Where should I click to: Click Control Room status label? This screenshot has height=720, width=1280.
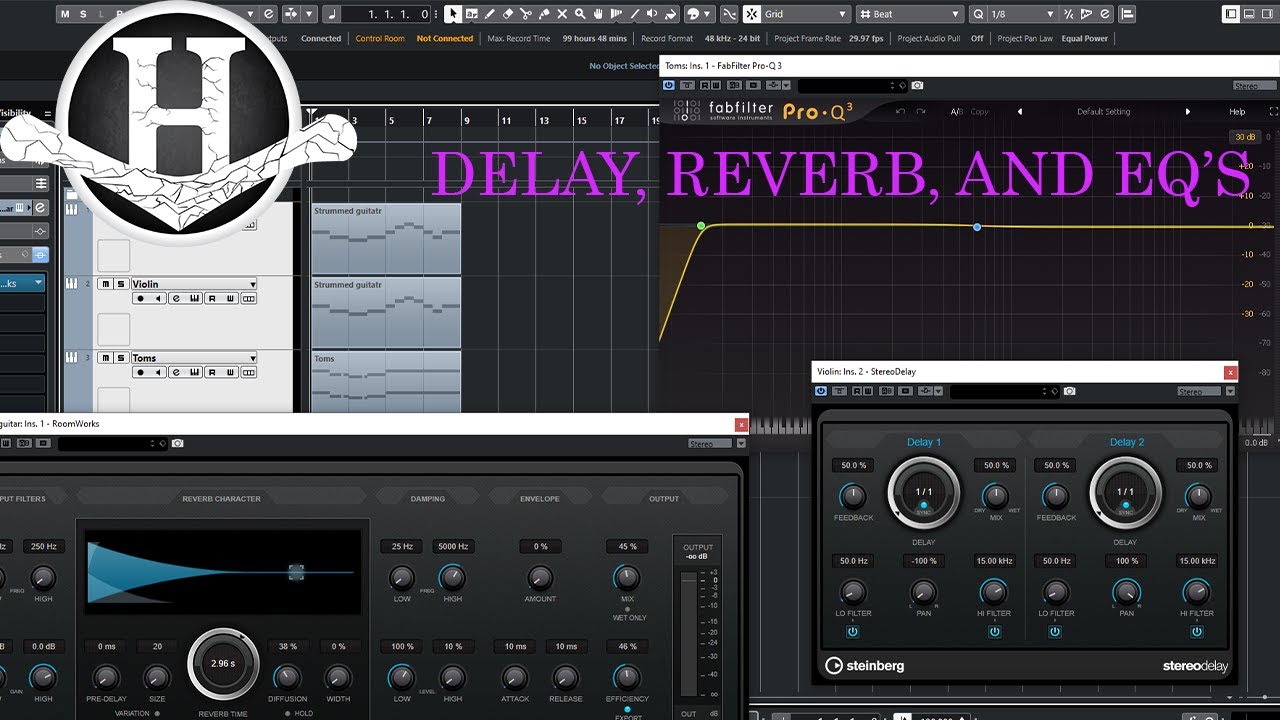pos(380,38)
